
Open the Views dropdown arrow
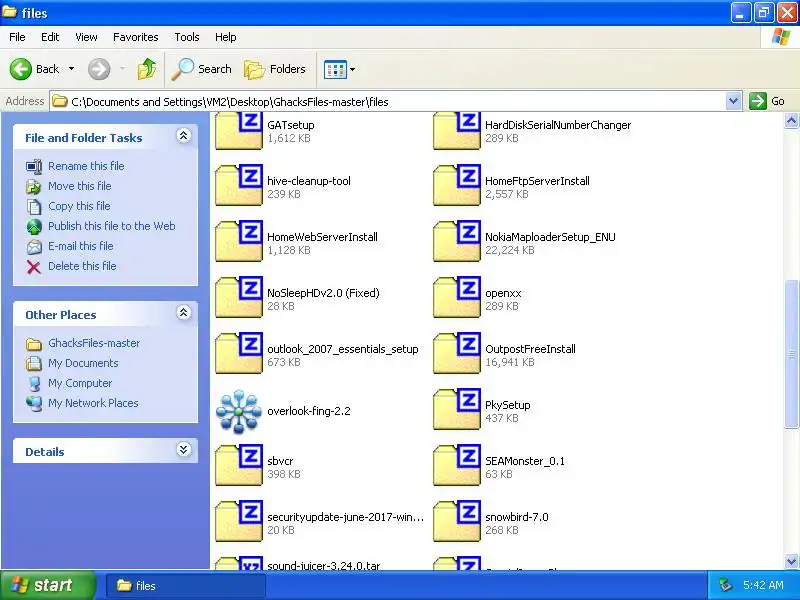353,69
